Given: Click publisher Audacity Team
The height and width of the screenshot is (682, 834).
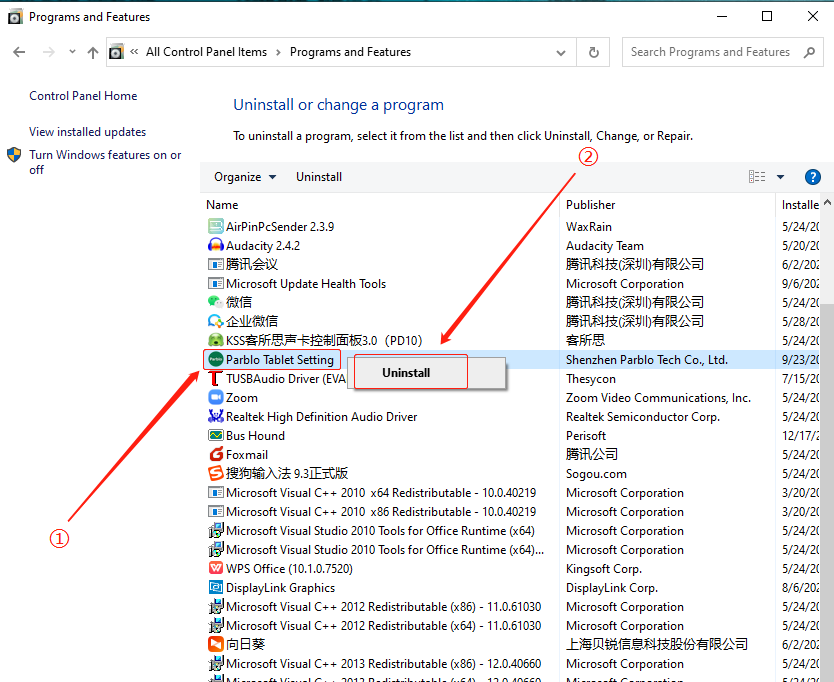Looking at the screenshot, I should coord(605,246).
